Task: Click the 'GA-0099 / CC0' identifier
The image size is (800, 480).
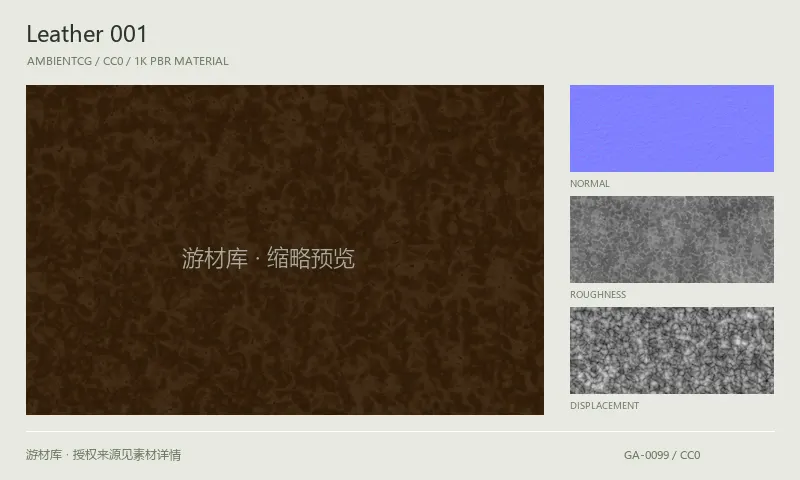Action: click(x=662, y=455)
